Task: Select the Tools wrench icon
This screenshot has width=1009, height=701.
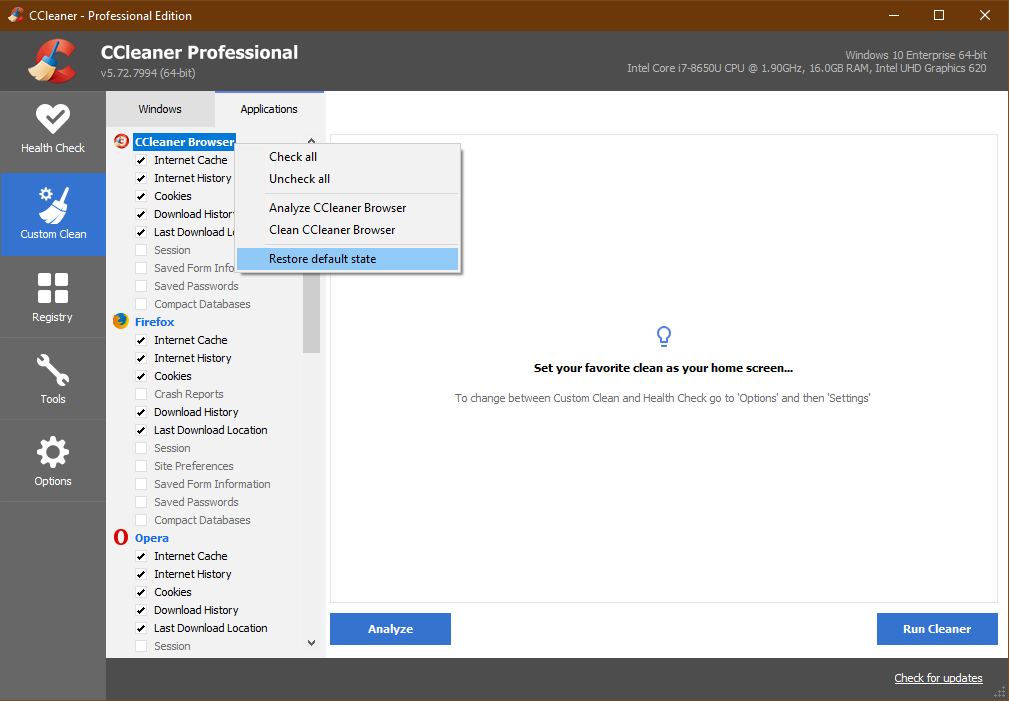Action: pos(52,368)
